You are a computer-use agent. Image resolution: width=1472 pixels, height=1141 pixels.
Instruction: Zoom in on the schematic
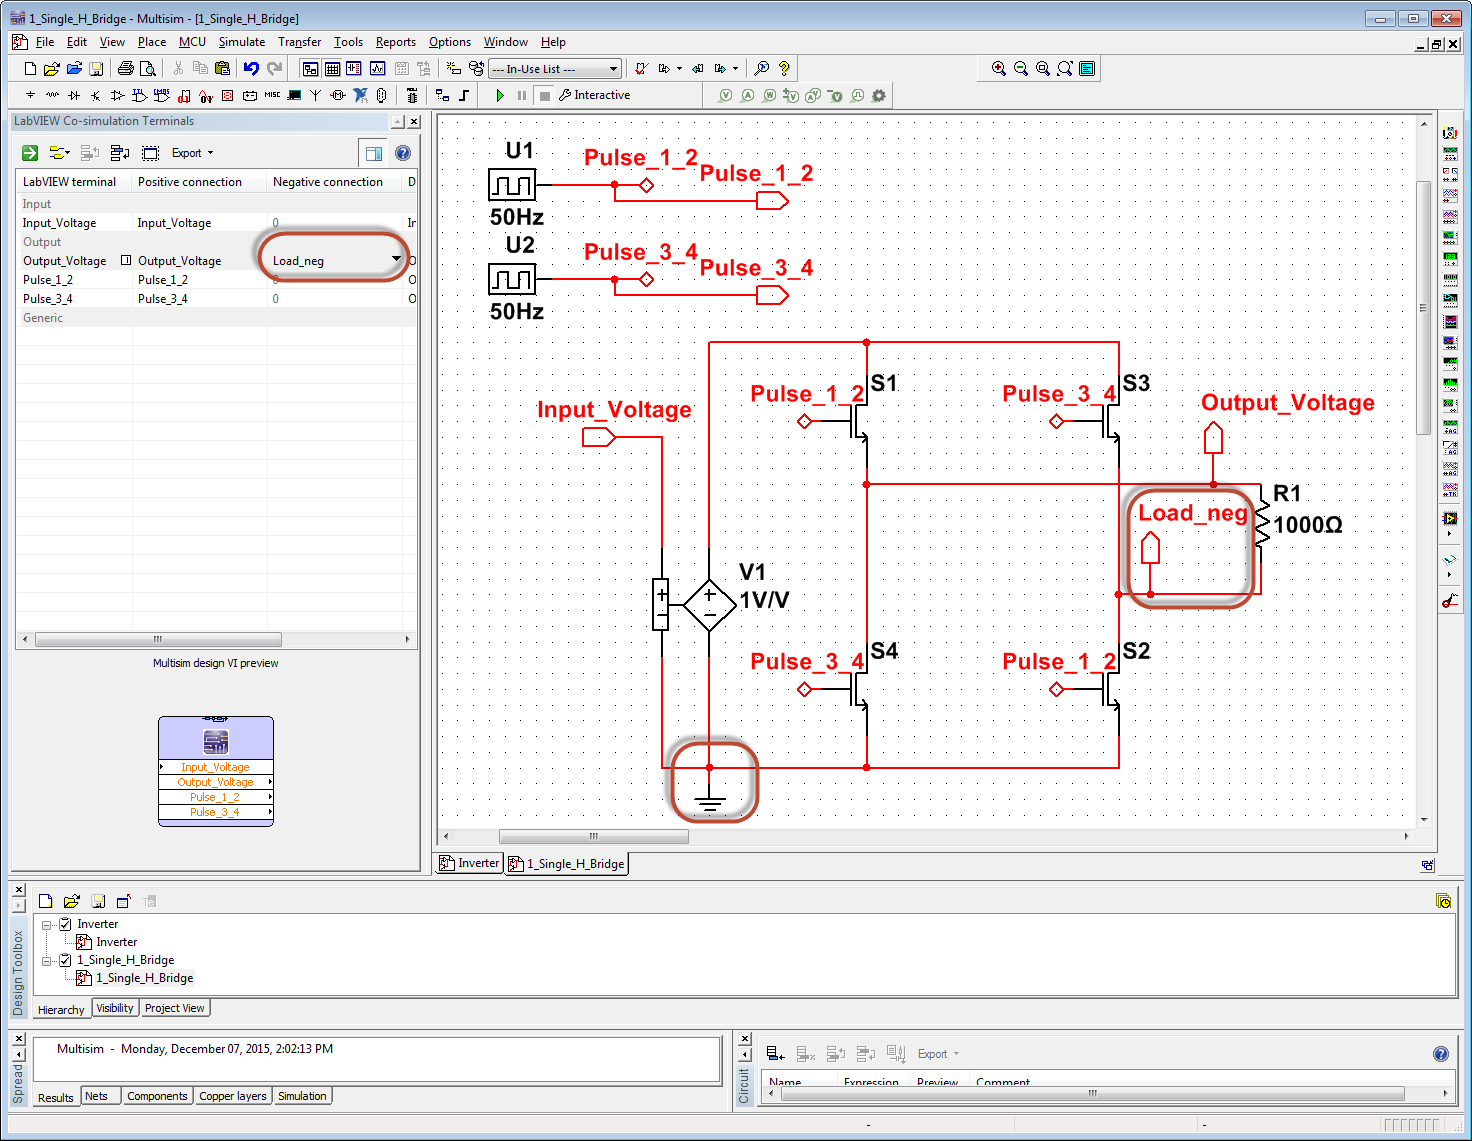[999, 69]
